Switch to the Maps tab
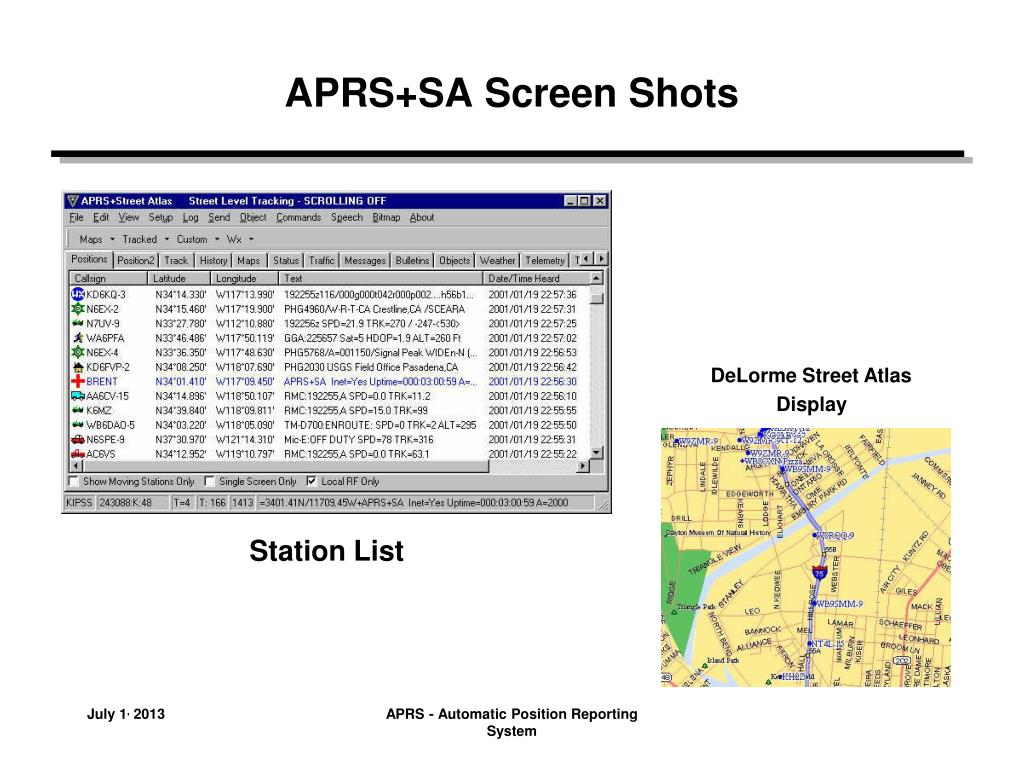The image size is (1024, 768). [x=248, y=261]
